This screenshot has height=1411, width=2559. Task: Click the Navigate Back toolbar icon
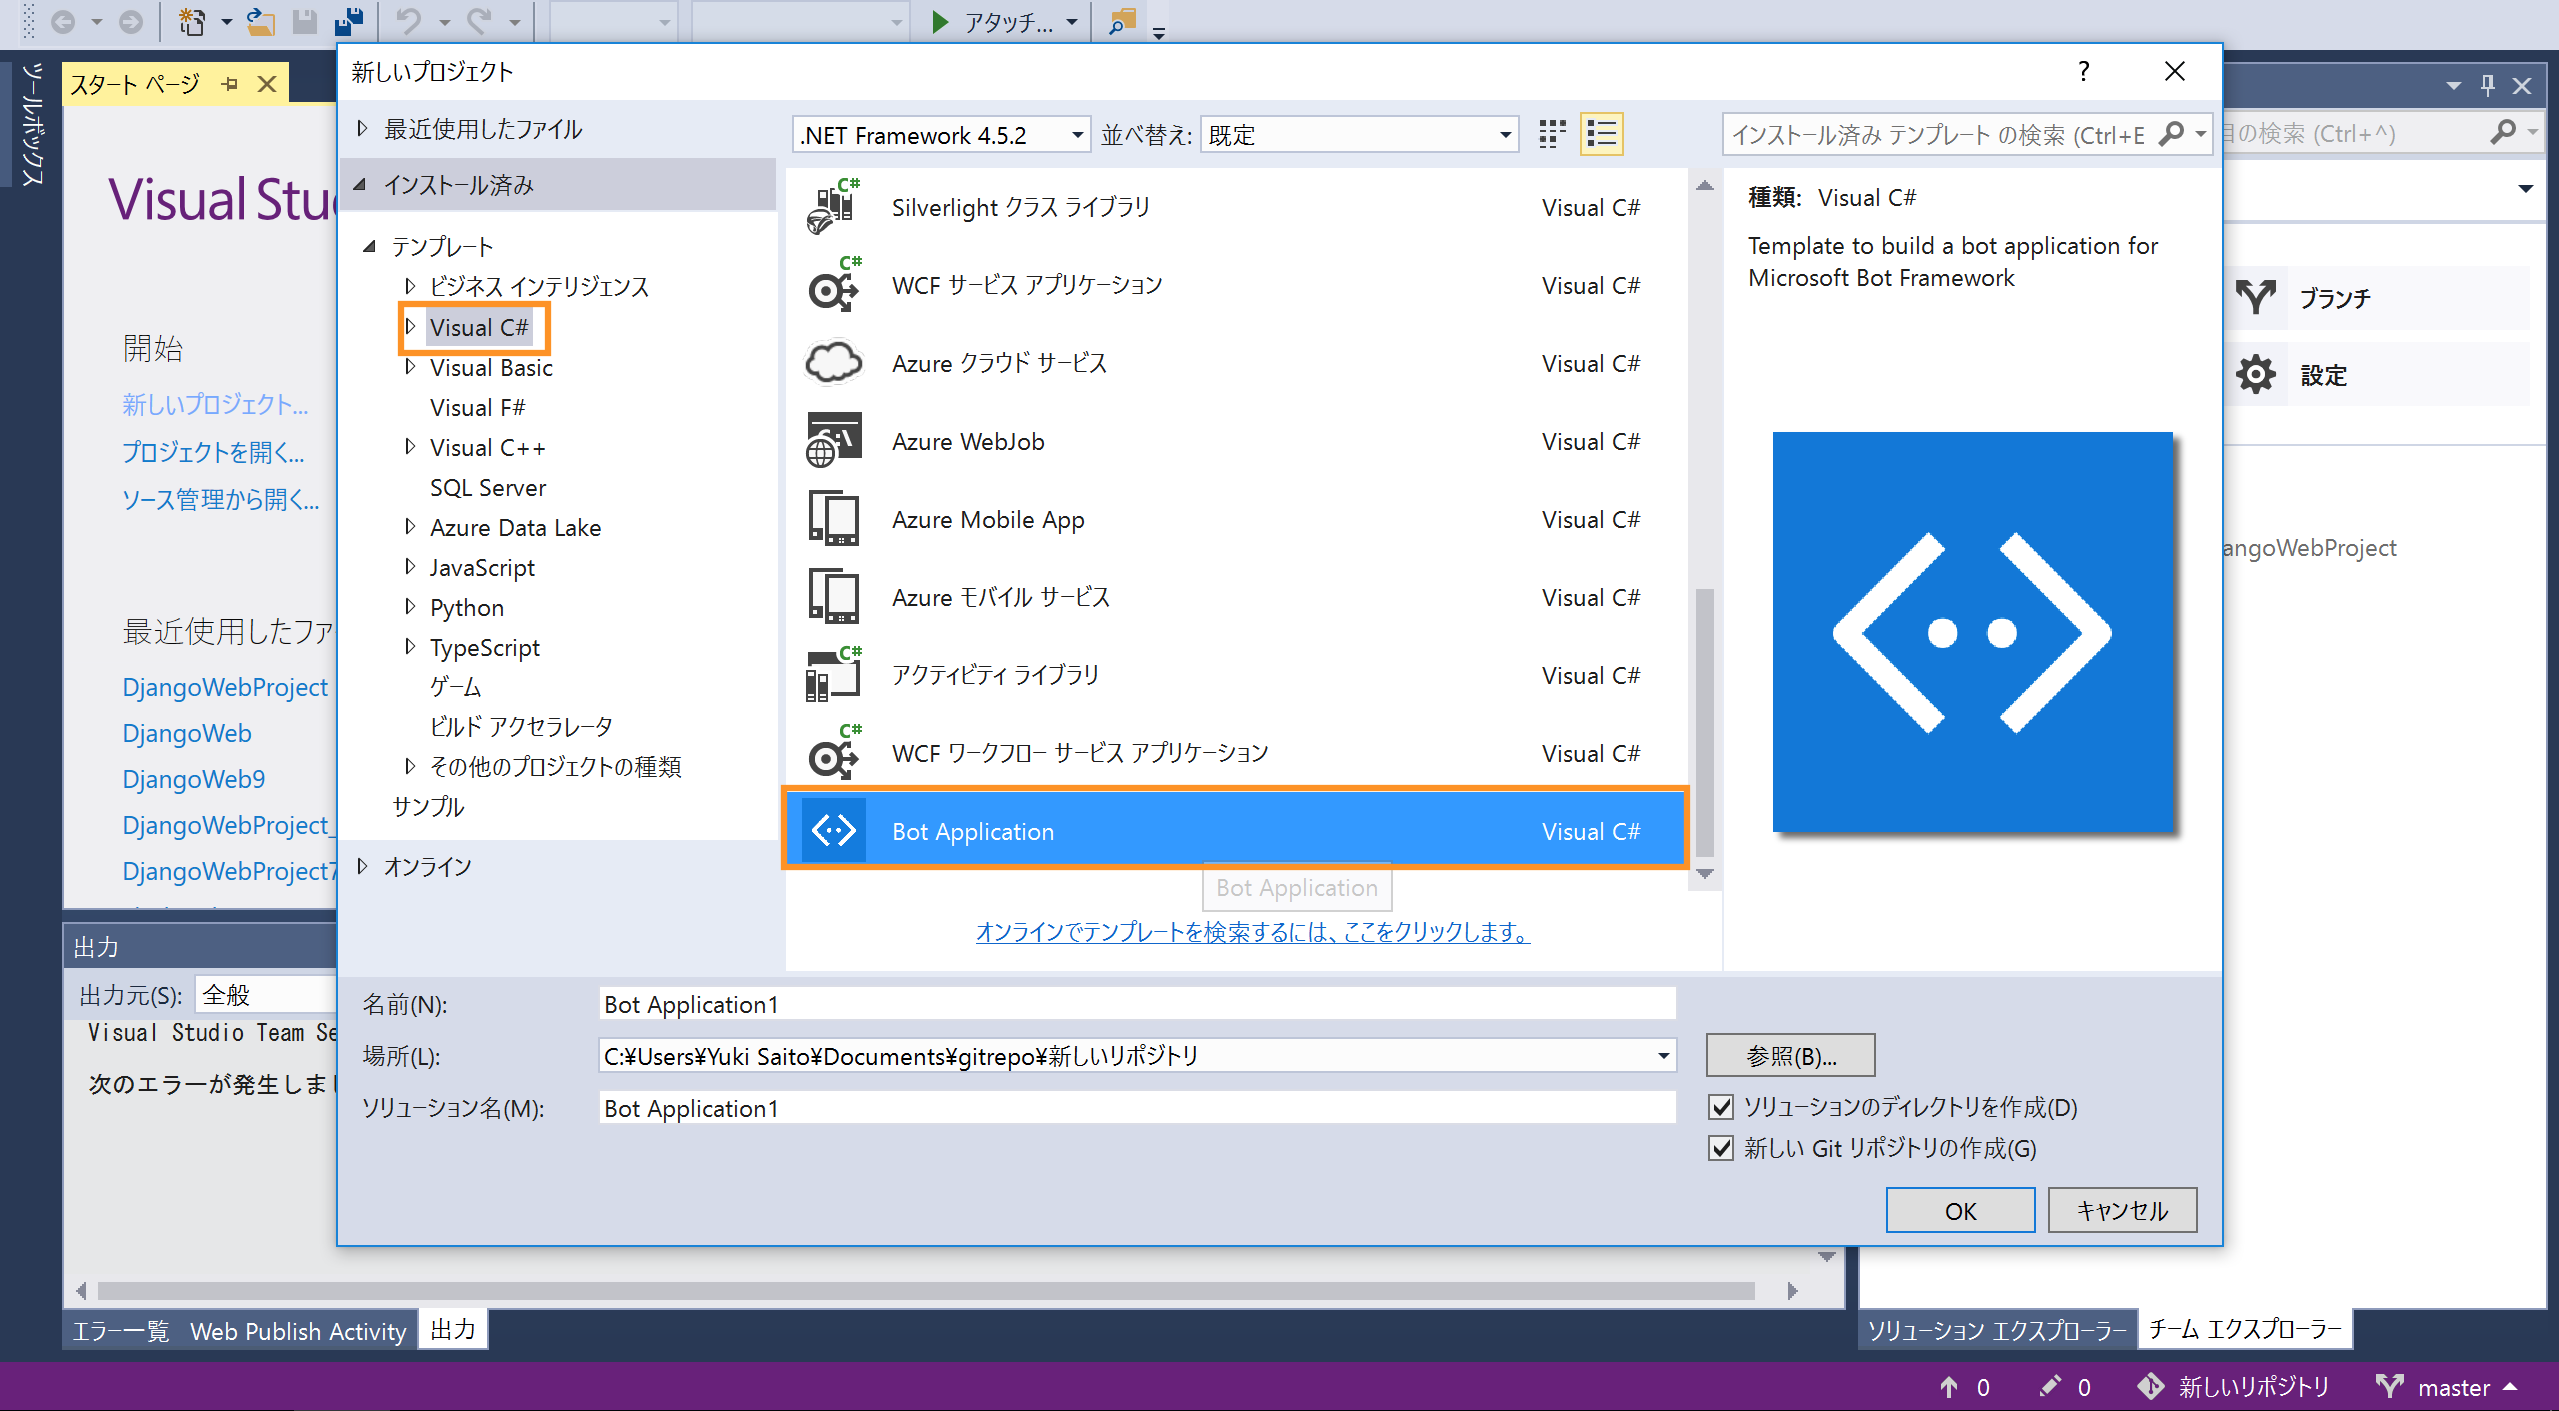point(63,22)
